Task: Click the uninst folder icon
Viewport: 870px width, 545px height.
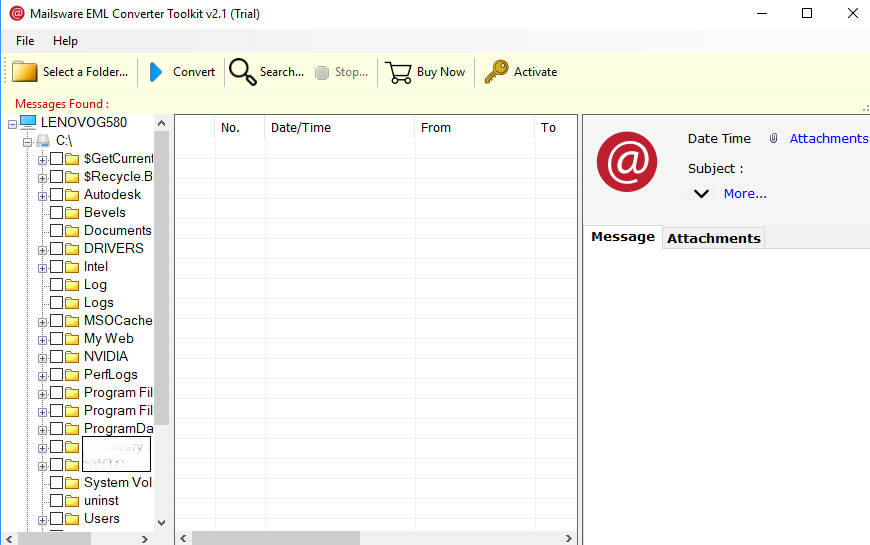Action: click(72, 501)
